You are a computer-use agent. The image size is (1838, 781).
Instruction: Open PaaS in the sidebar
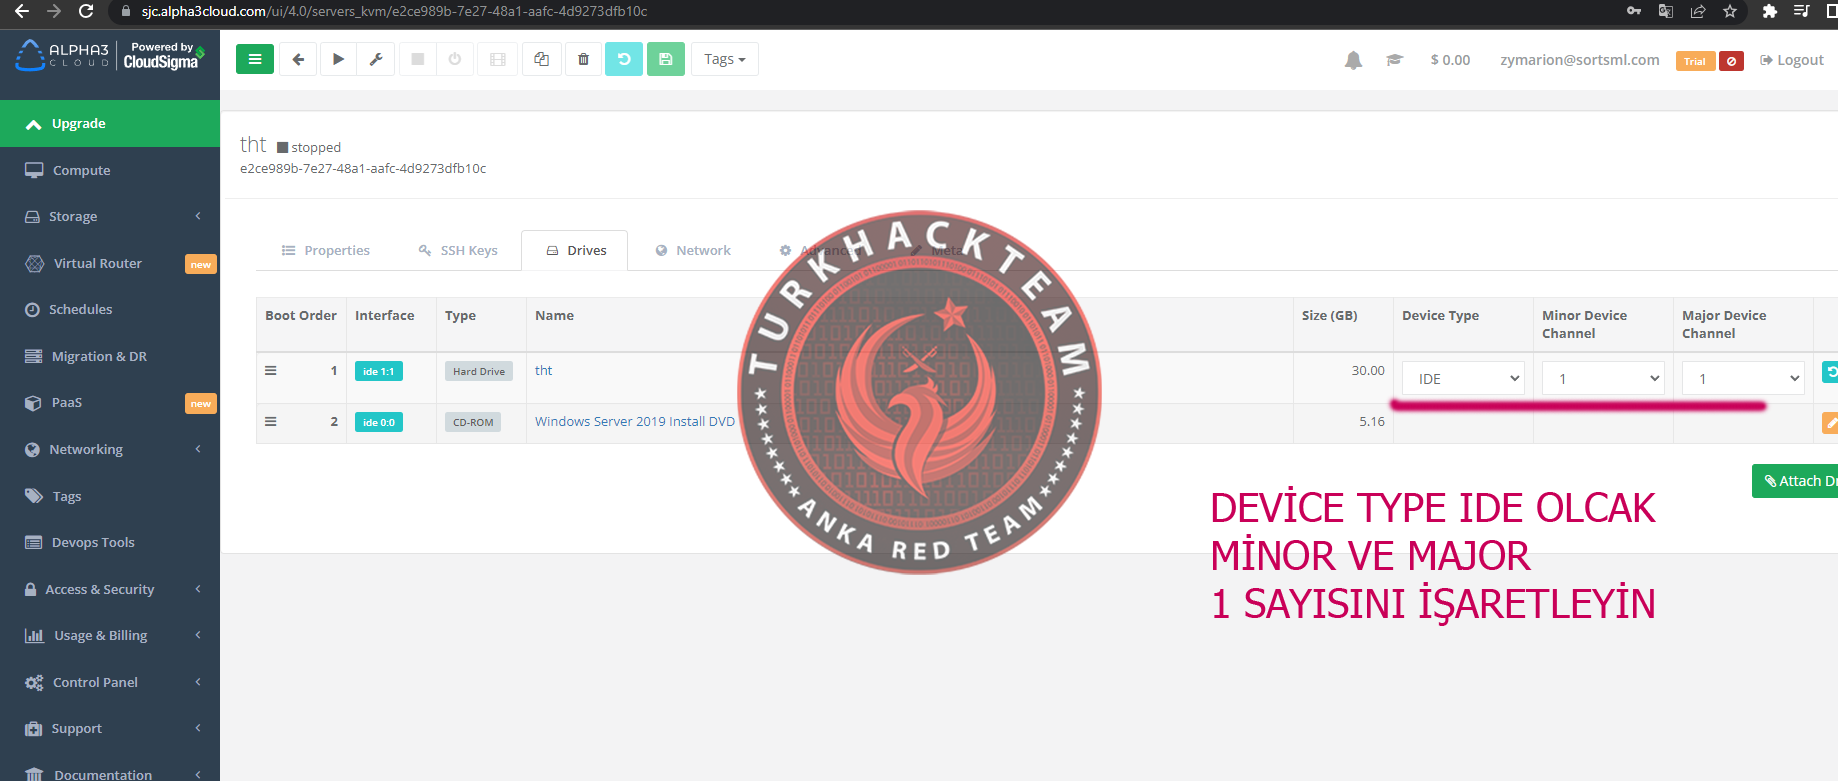pyautogui.click(x=110, y=402)
